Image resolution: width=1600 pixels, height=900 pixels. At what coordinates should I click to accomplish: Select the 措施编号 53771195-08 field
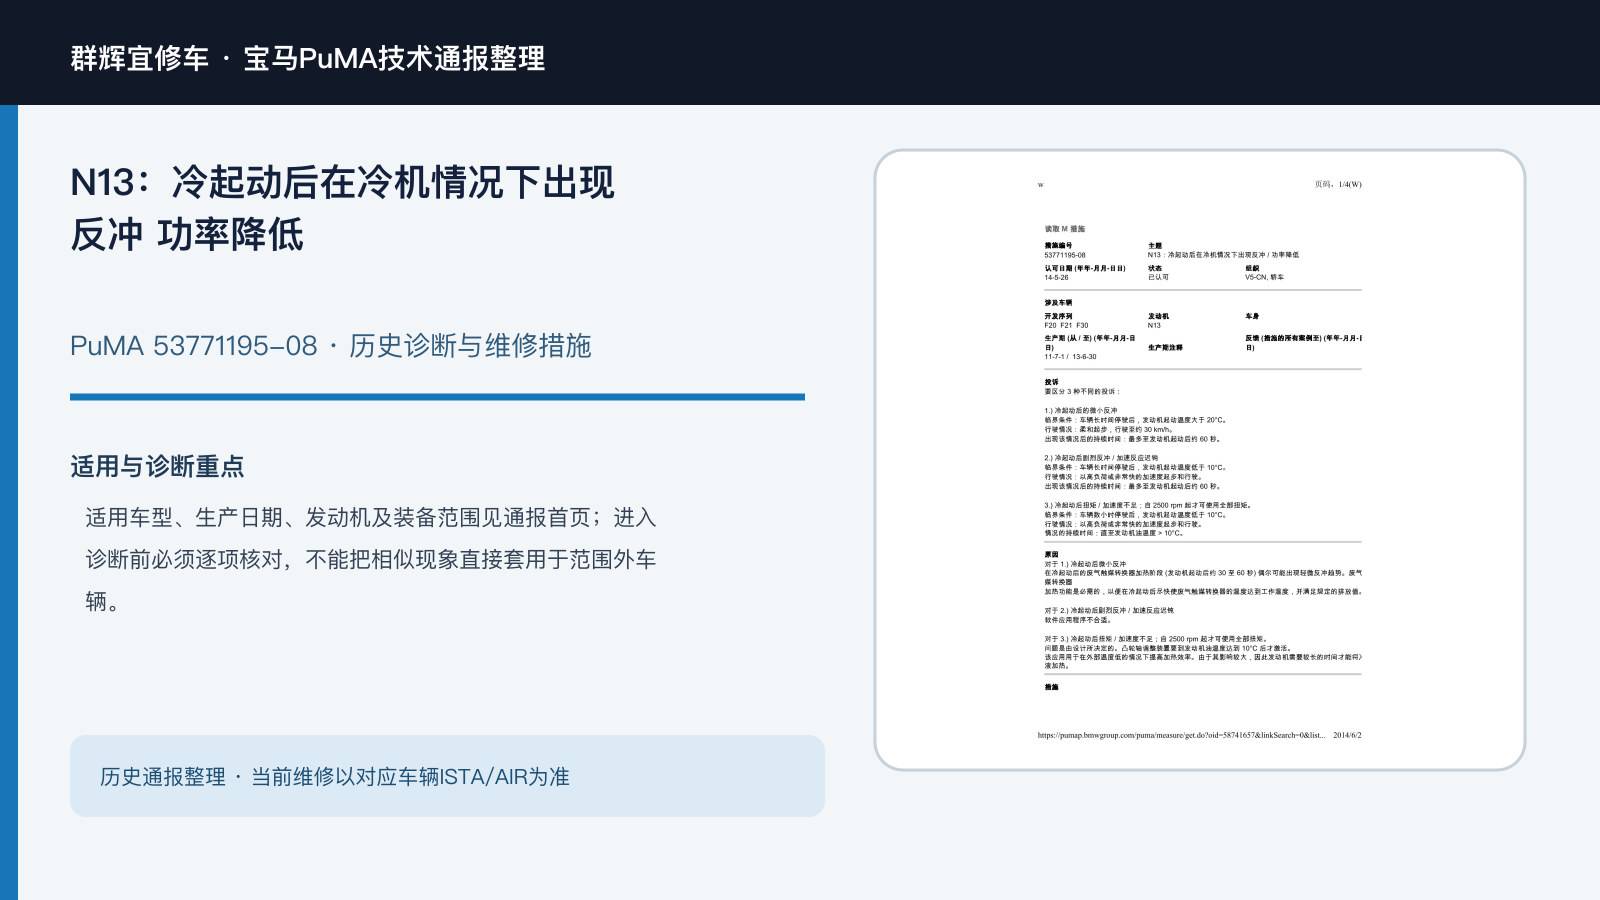pyautogui.click(x=1065, y=250)
